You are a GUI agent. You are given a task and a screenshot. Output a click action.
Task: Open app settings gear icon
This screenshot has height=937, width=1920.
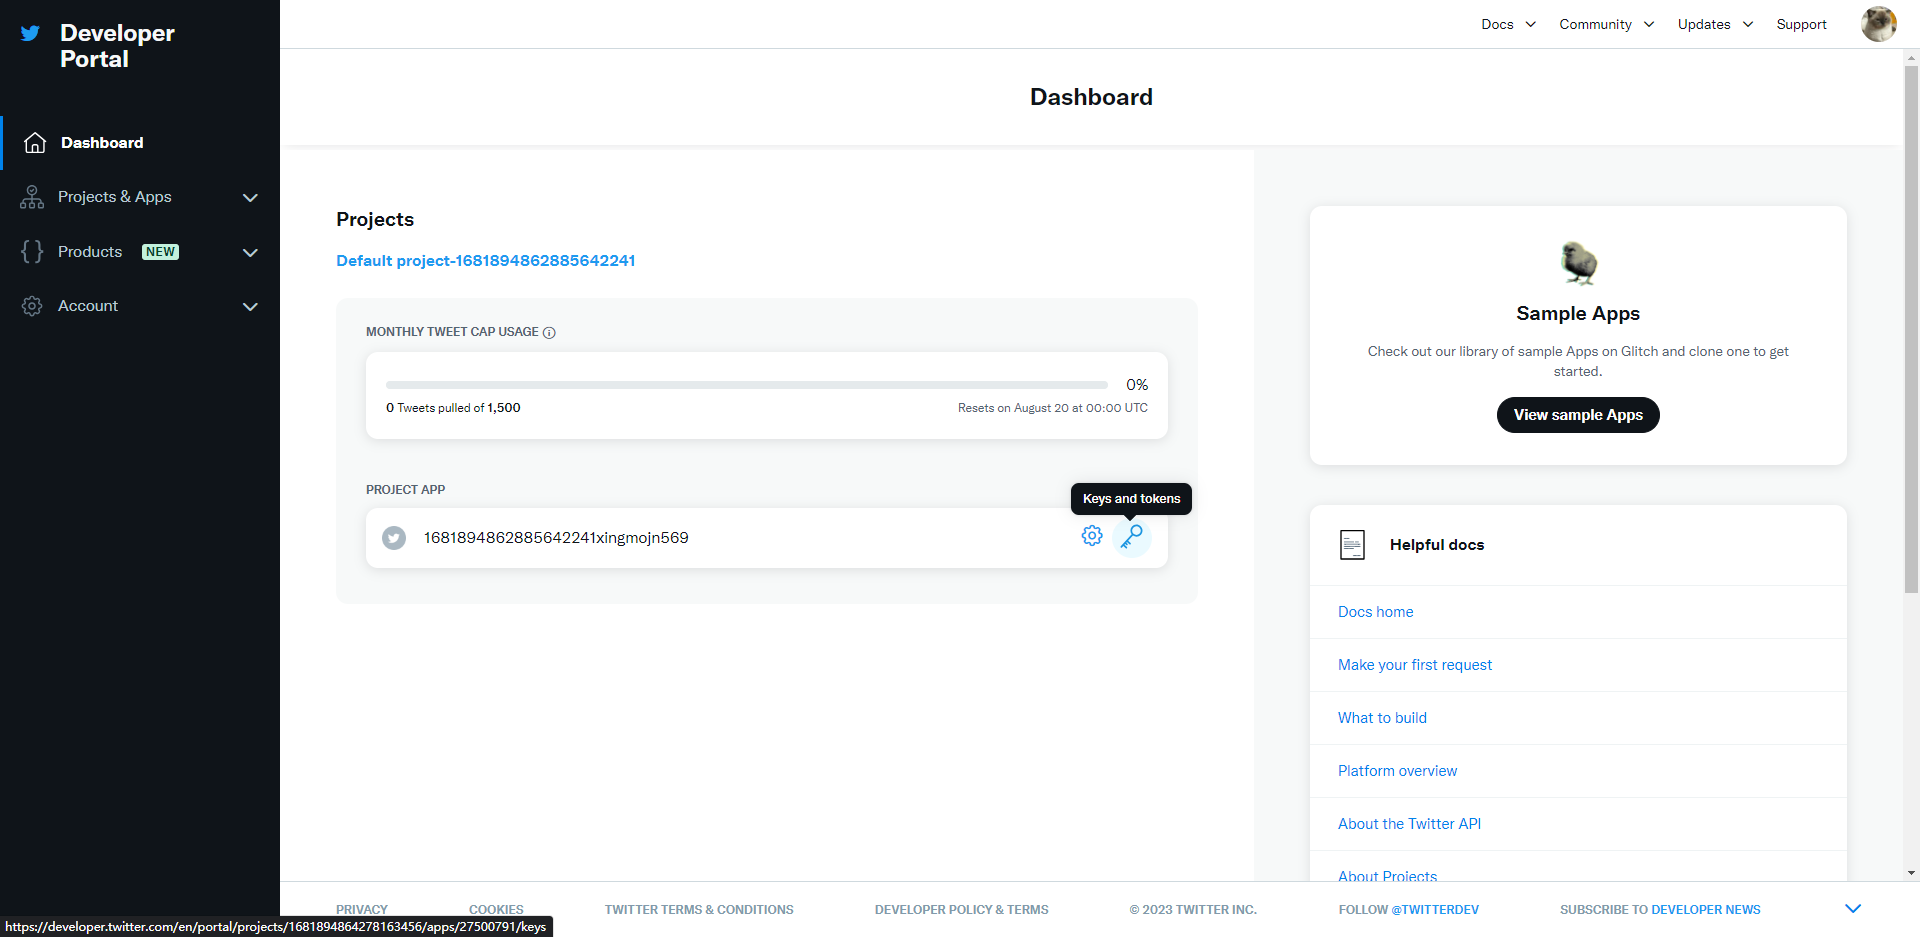point(1092,536)
